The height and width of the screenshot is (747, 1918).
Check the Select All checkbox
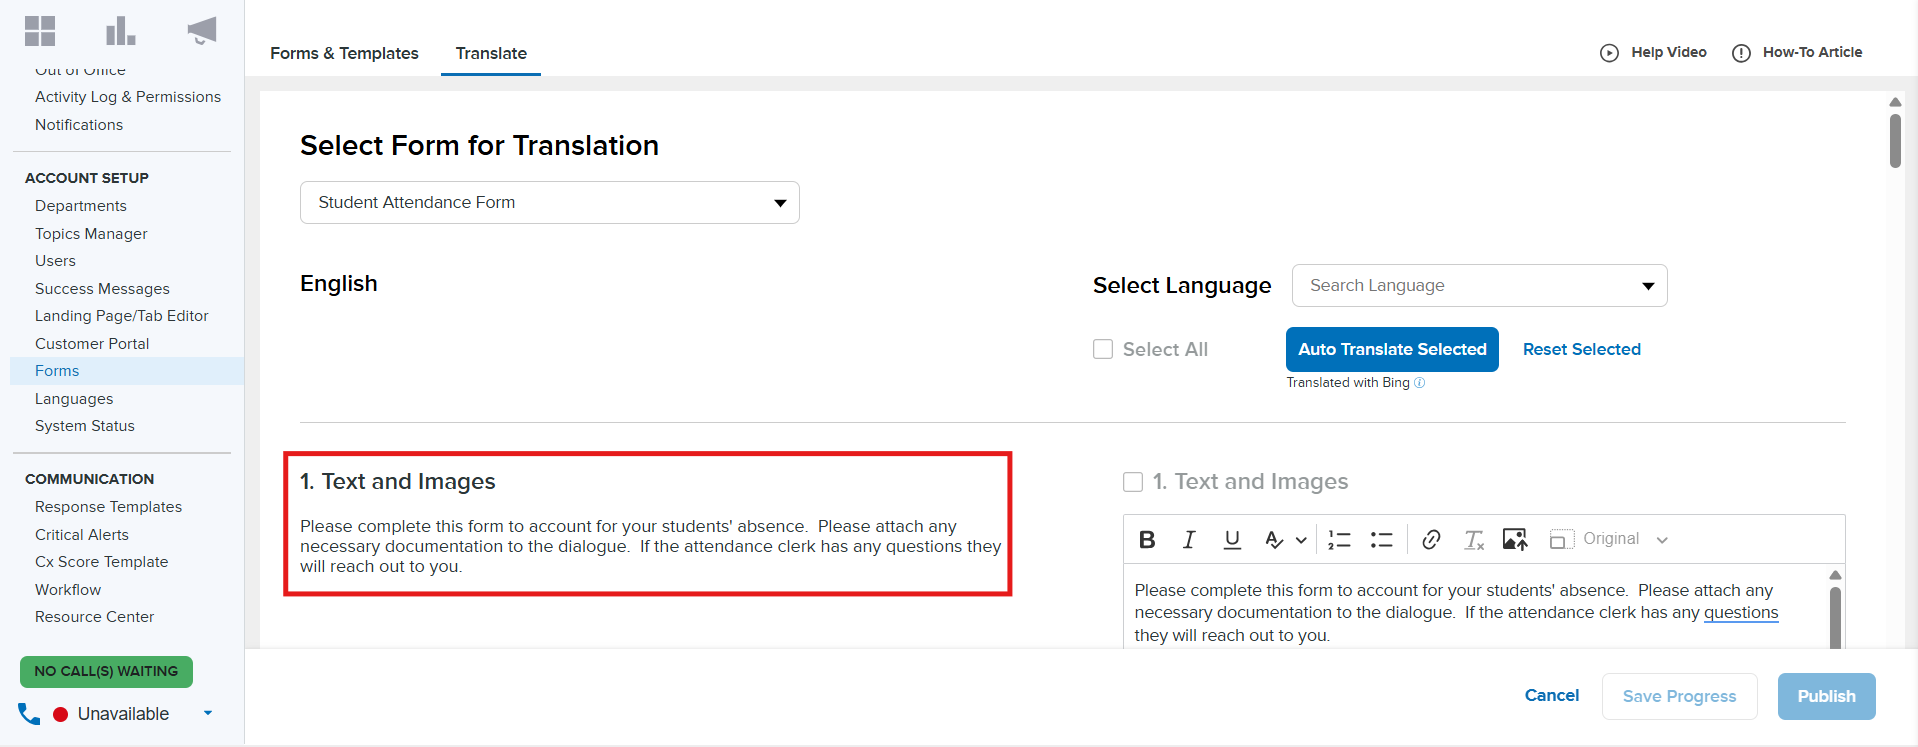pos(1103,349)
